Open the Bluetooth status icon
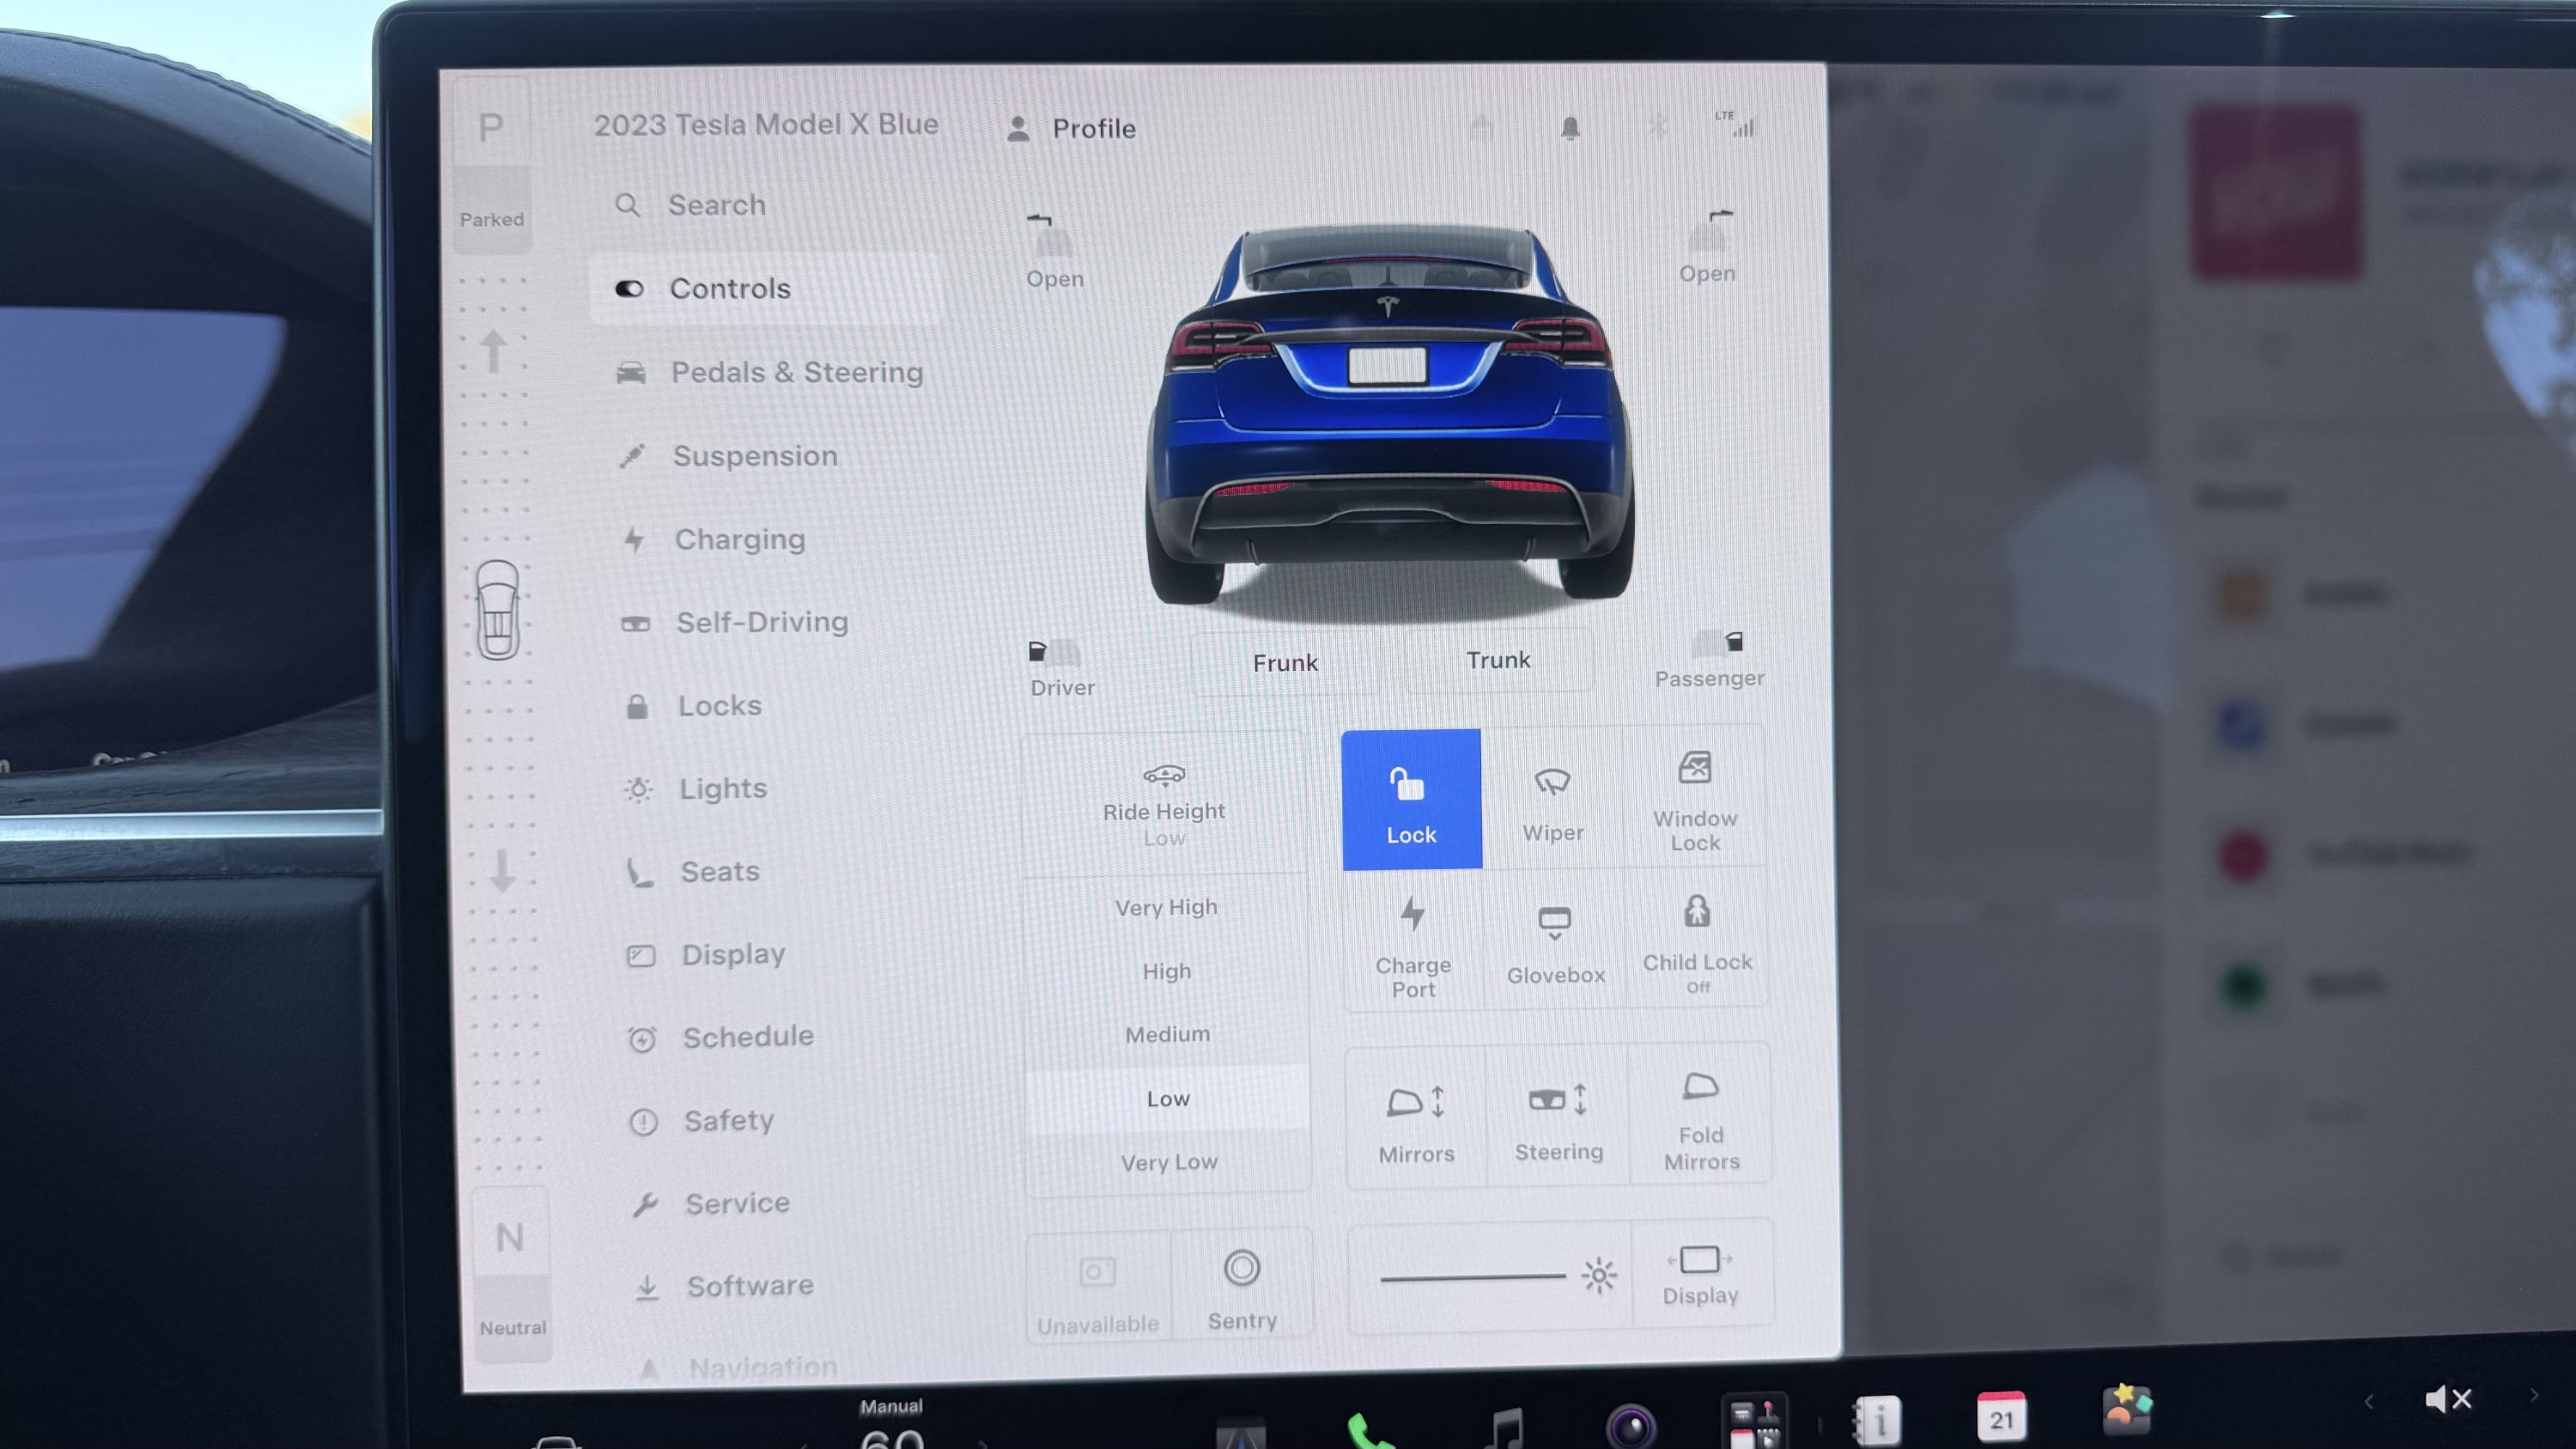This screenshot has width=2576, height=1449. (1658, 127)
